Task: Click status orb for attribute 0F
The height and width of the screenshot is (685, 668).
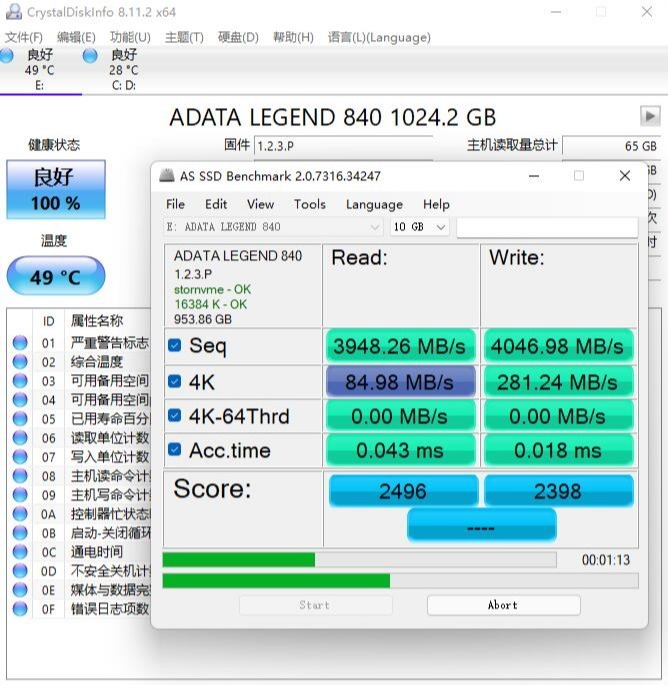Action: 20,609
